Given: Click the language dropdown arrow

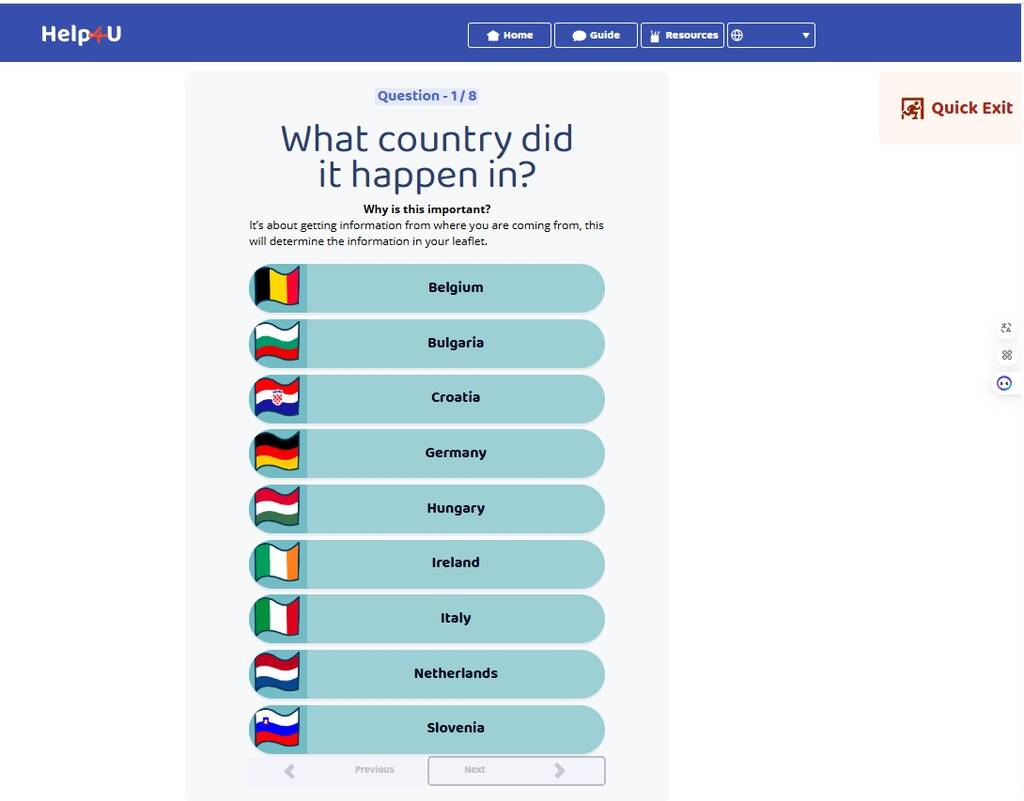Looking at the screenshot, I should 805,36.
